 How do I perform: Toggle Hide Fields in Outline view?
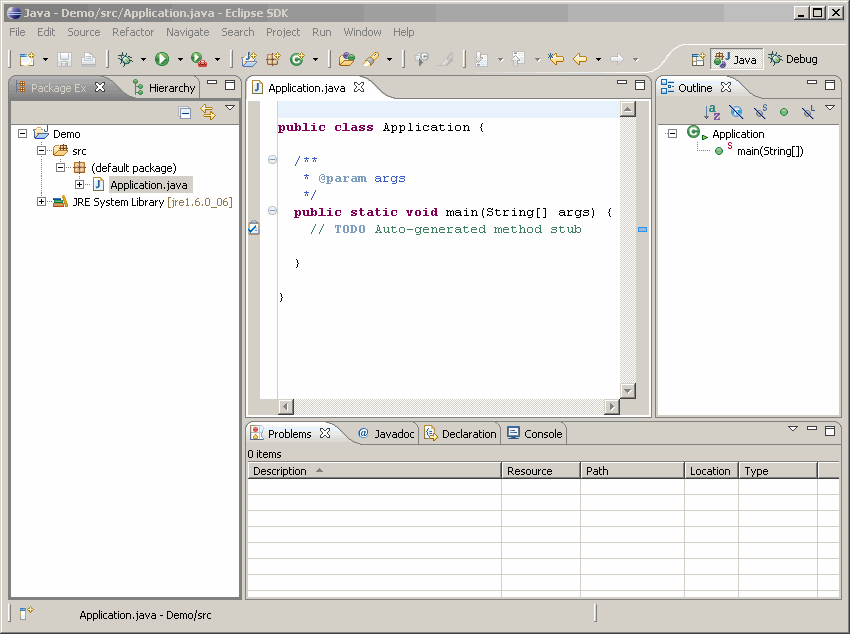point(736,113)
